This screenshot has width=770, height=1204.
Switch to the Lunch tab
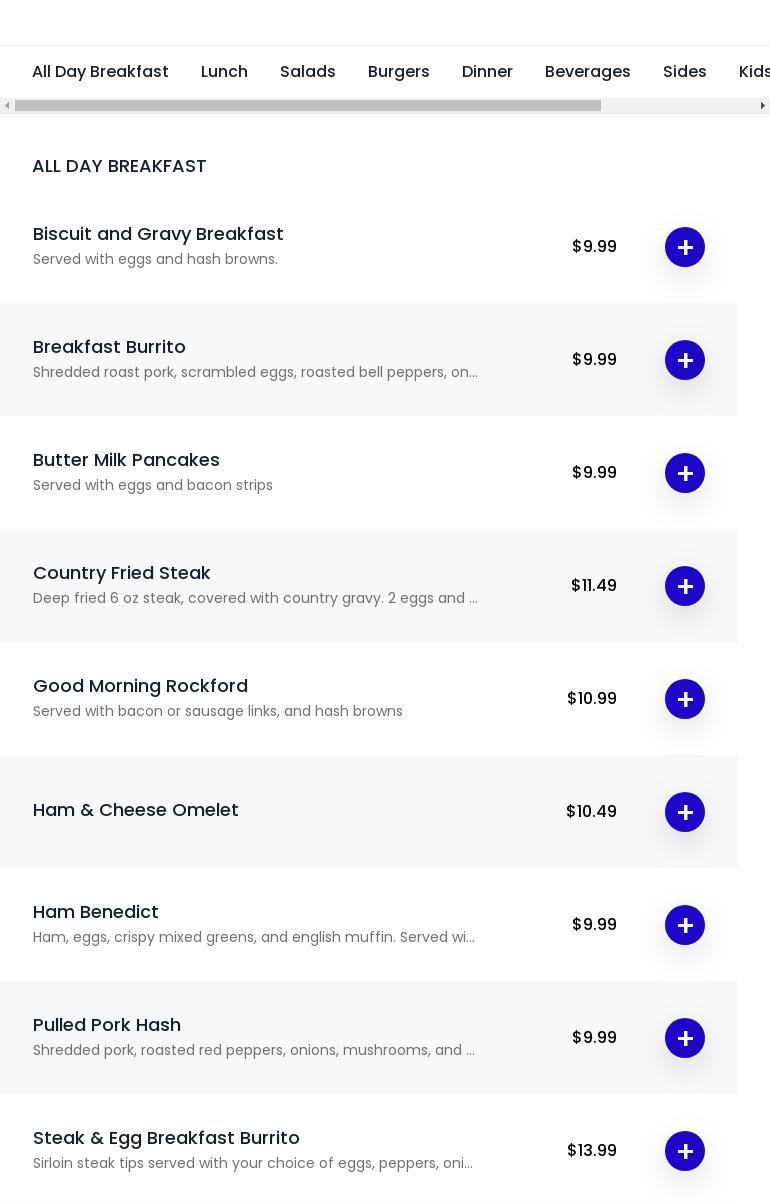point(224,72)
